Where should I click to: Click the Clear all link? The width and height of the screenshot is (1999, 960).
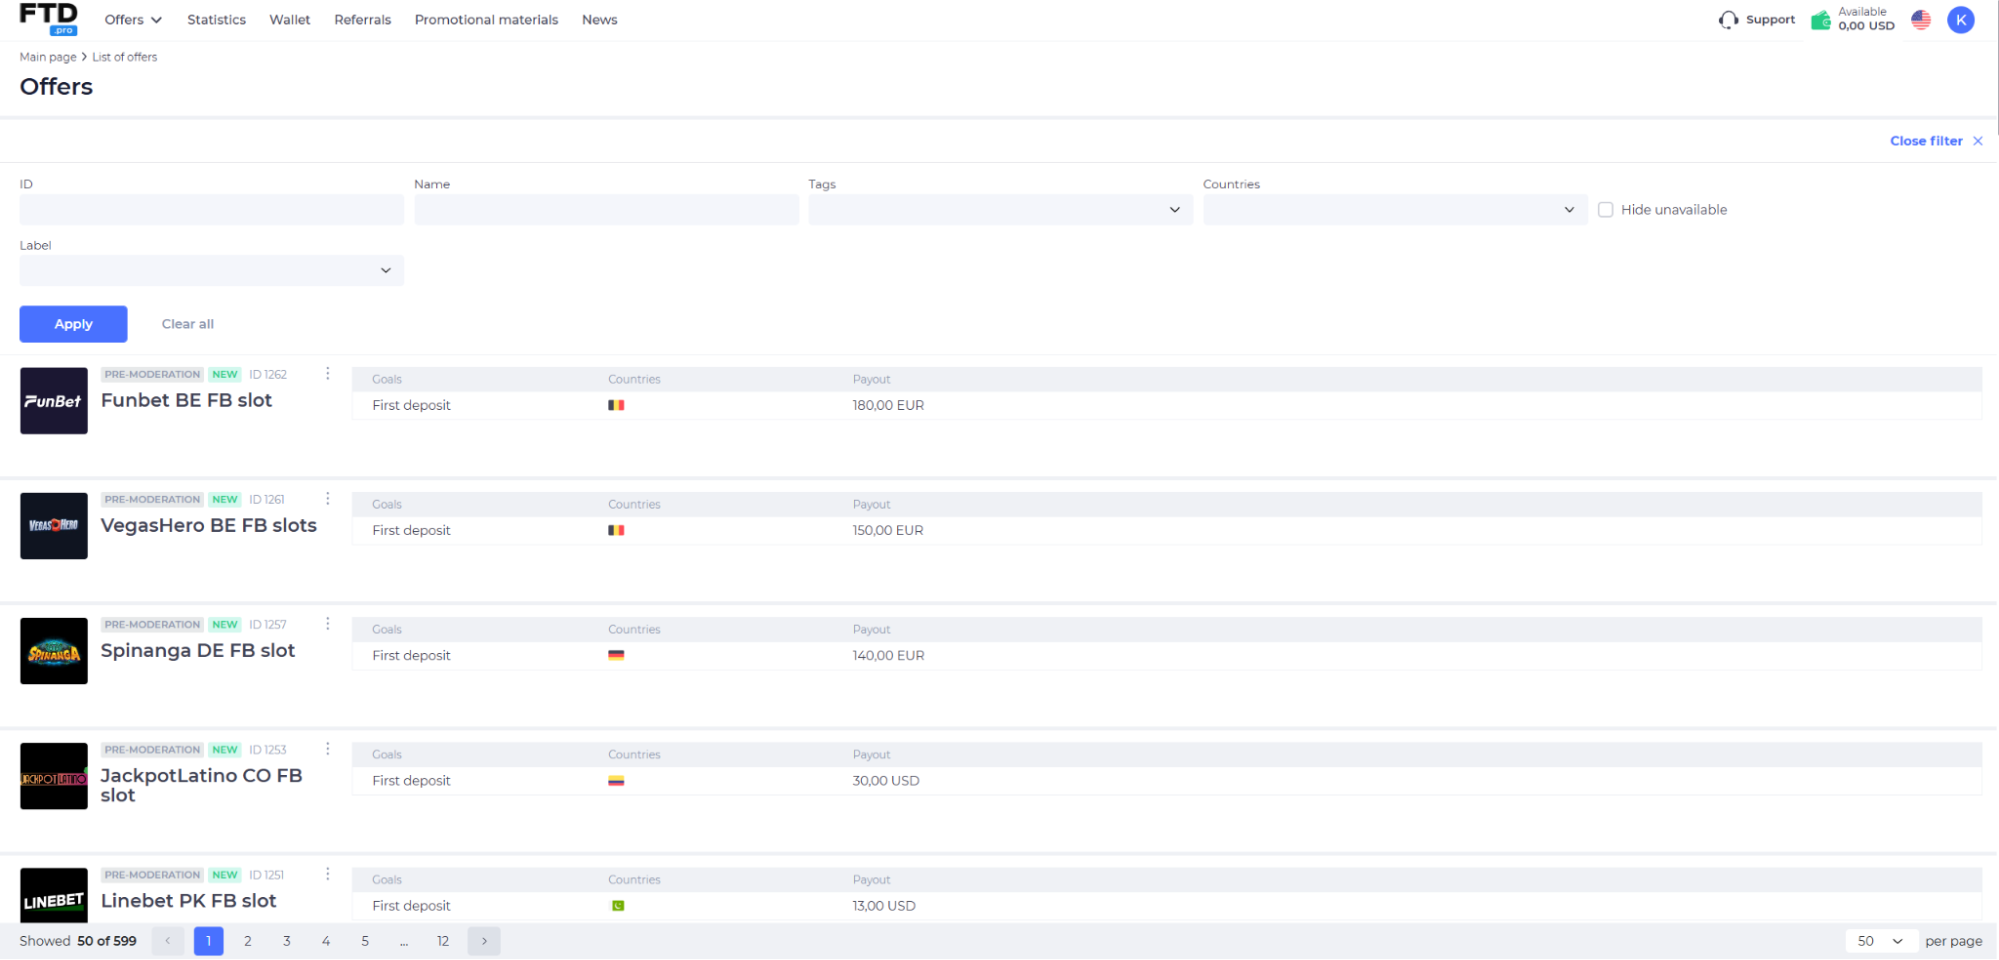pos(188,324)
